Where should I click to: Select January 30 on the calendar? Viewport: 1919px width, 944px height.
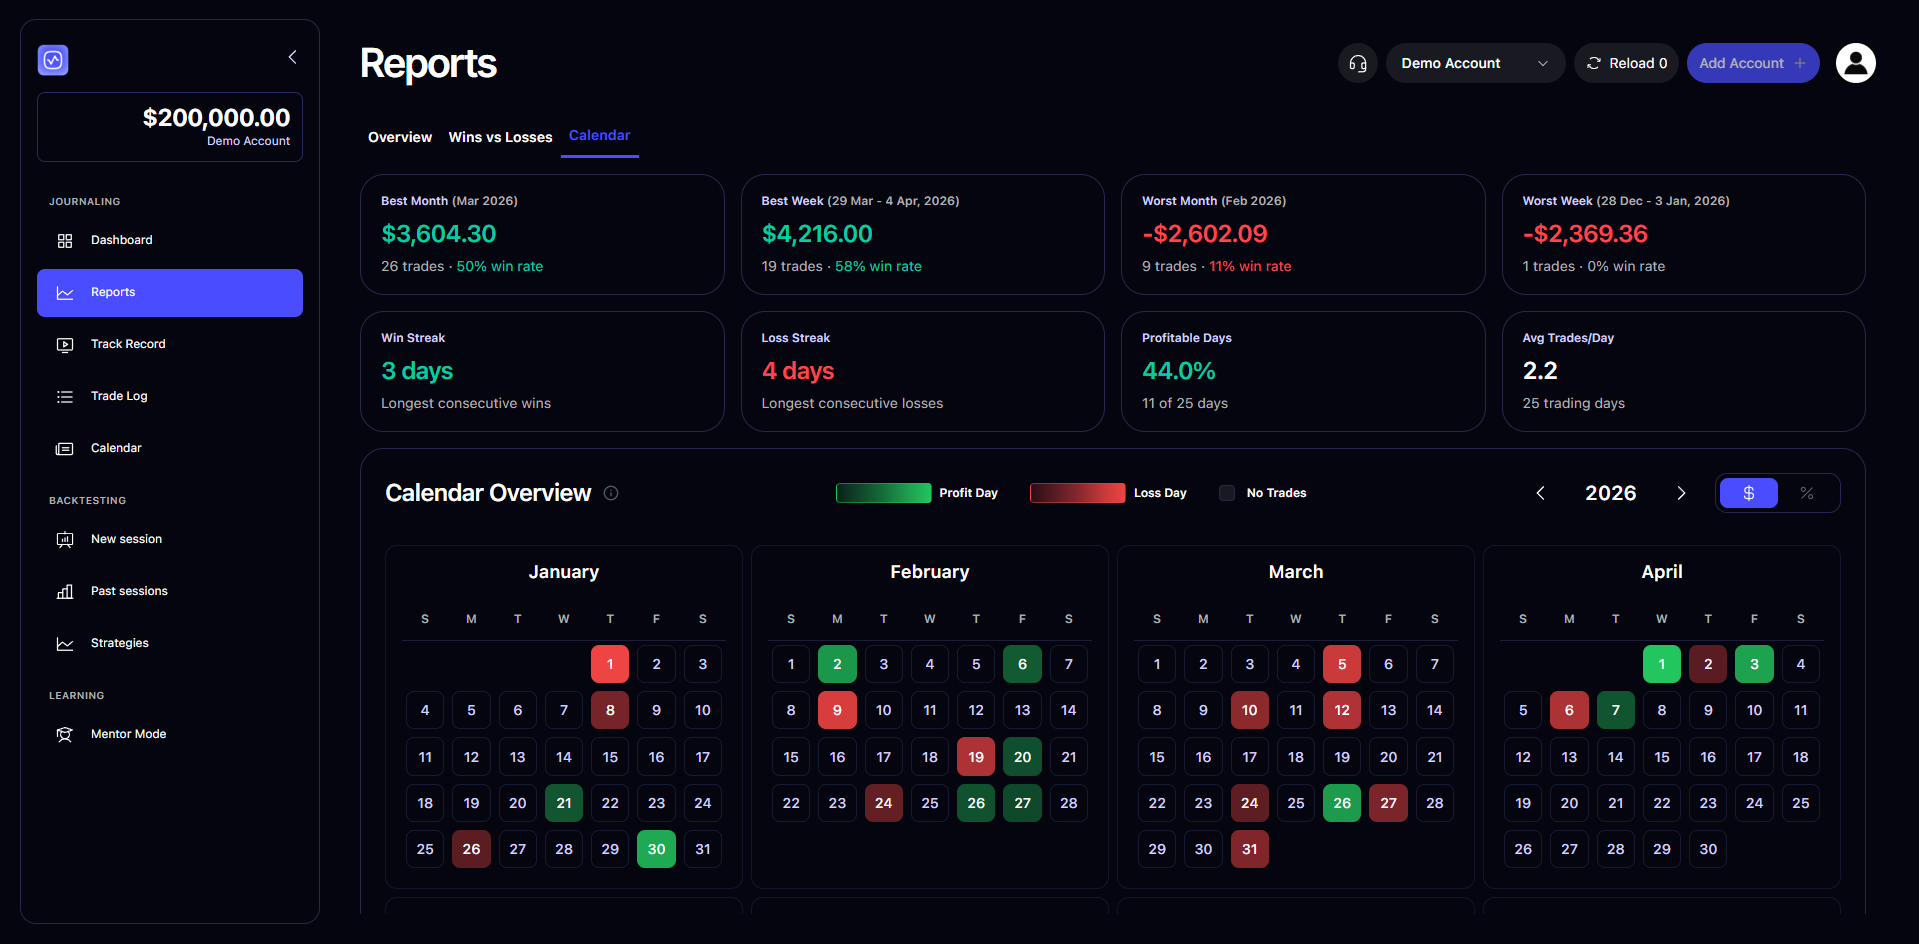pyautogui.click(x=656, y=848)
